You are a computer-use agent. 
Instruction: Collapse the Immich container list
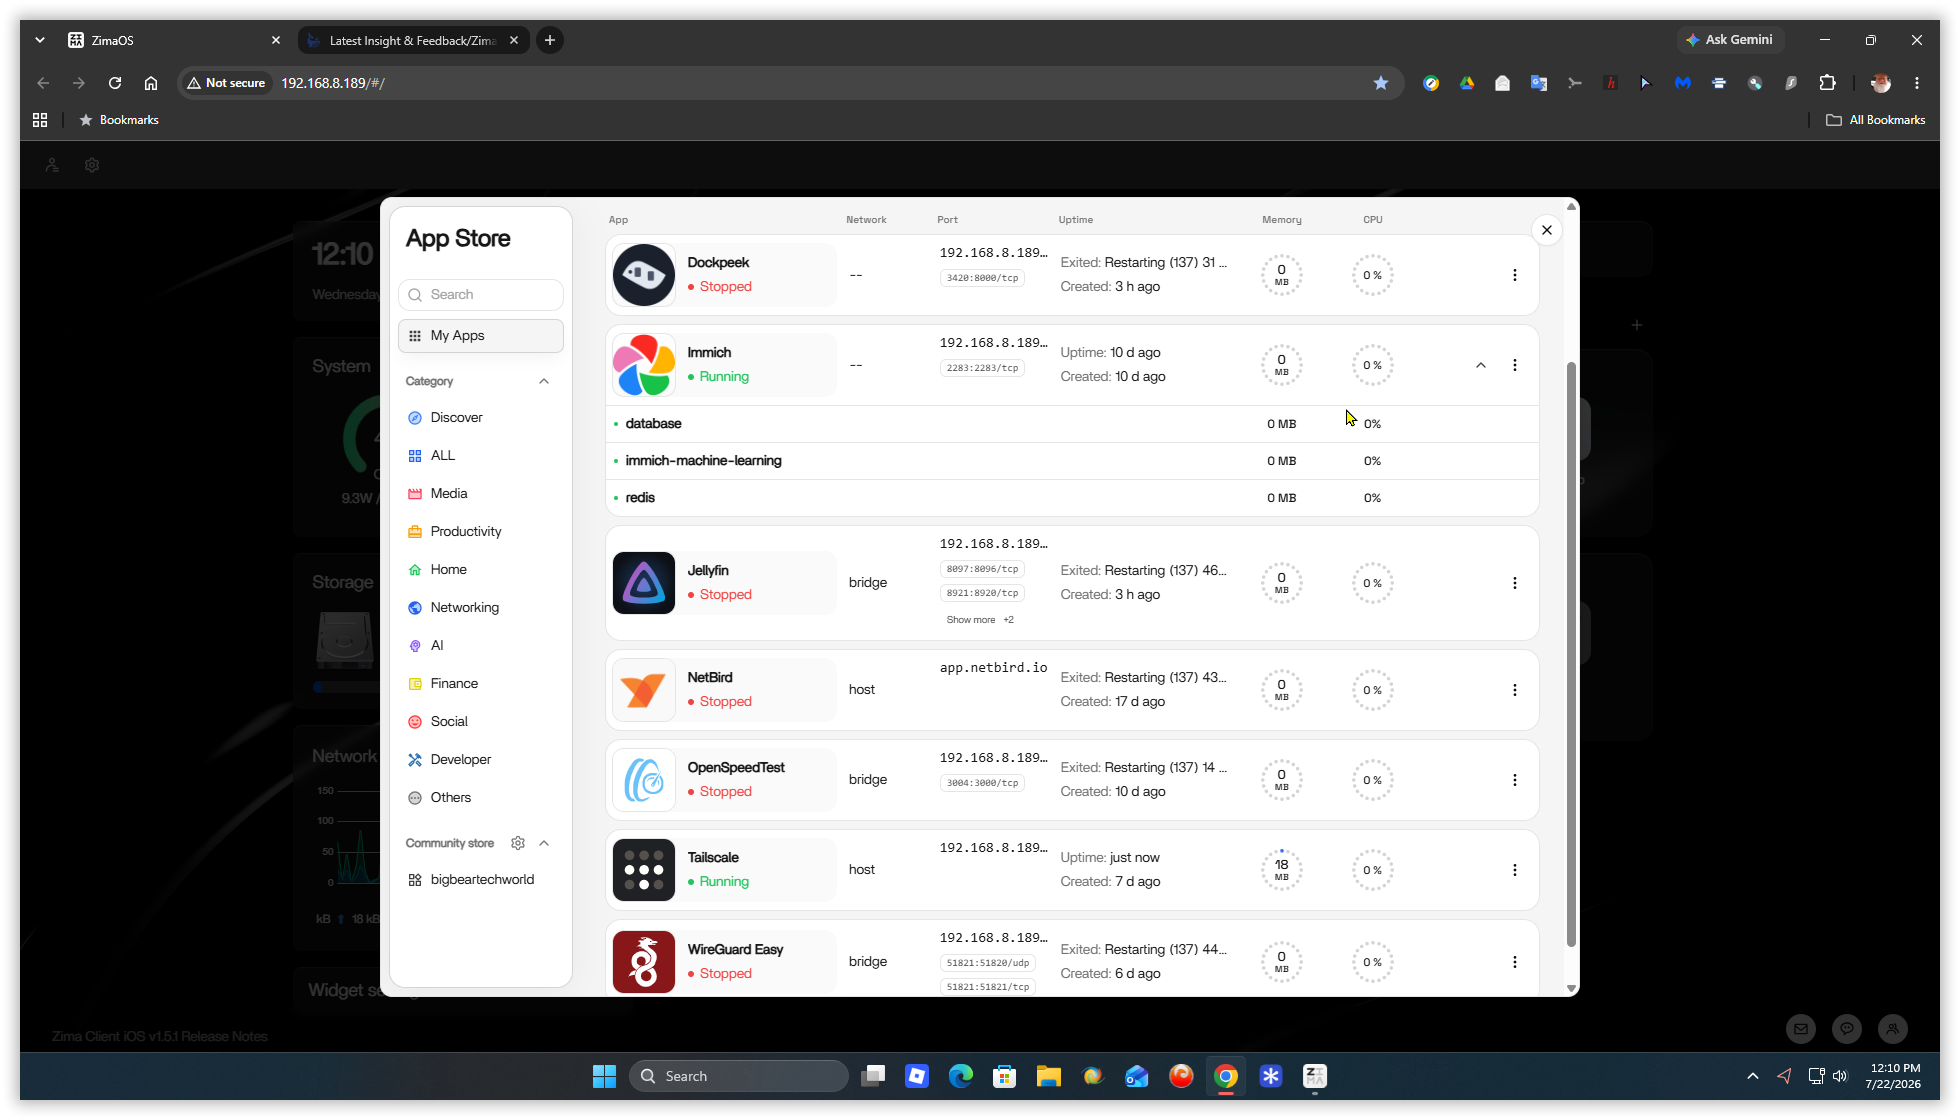click(x=1481, y=365)
